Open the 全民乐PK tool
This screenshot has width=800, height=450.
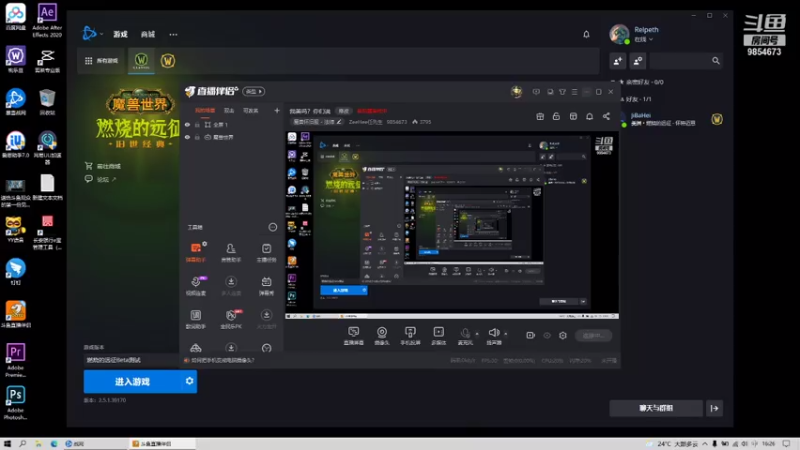point(231,319)
